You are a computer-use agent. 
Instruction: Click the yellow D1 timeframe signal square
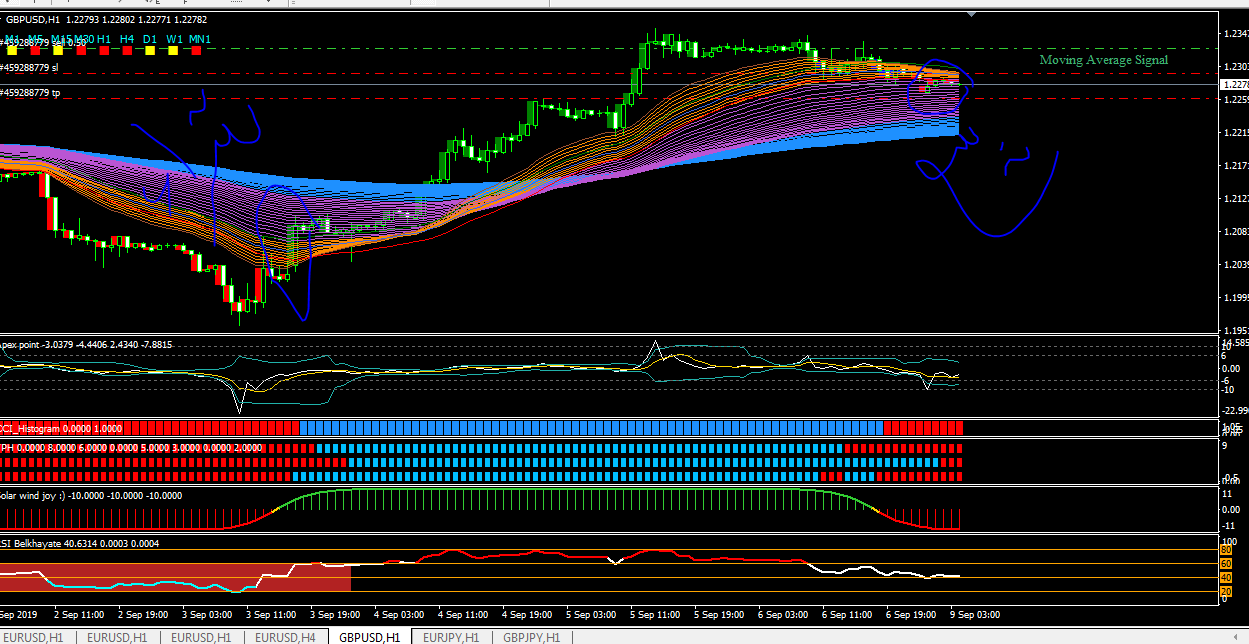150,49
